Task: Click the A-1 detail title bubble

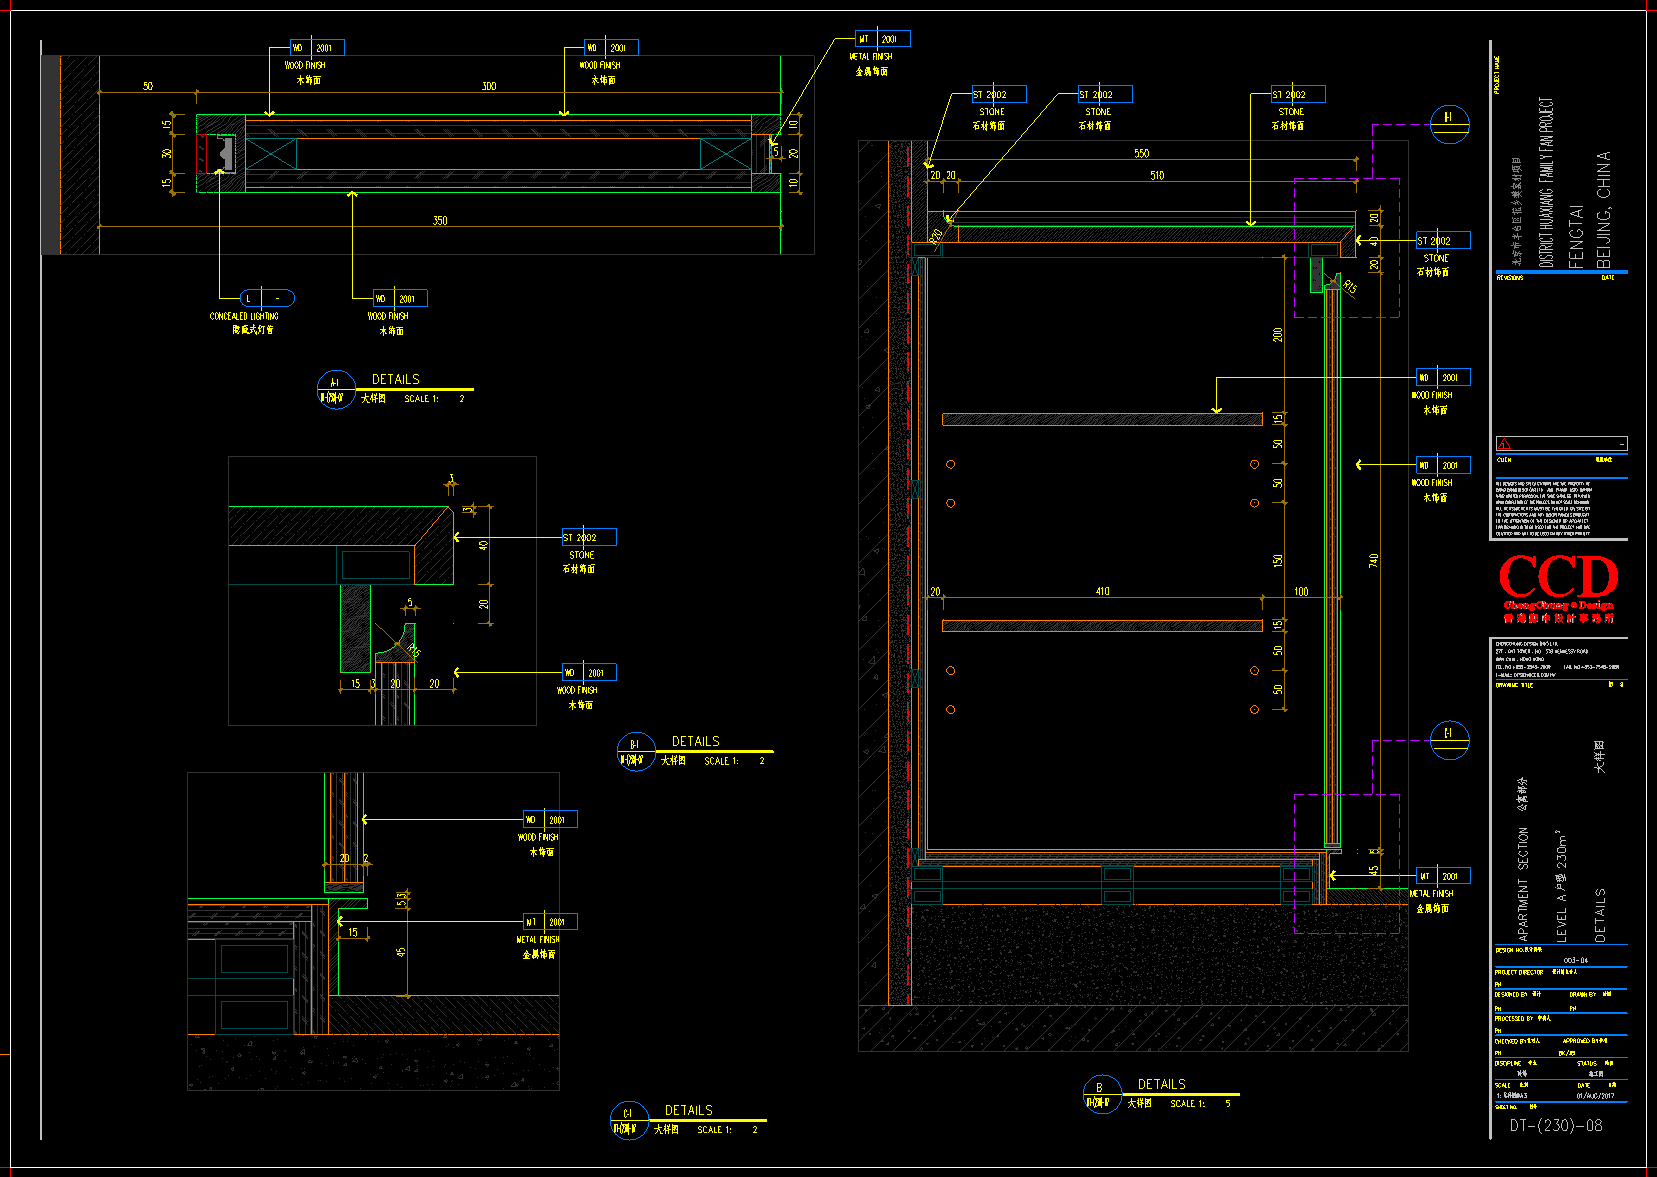Action: pyautogui.click(x=336, y=389)
